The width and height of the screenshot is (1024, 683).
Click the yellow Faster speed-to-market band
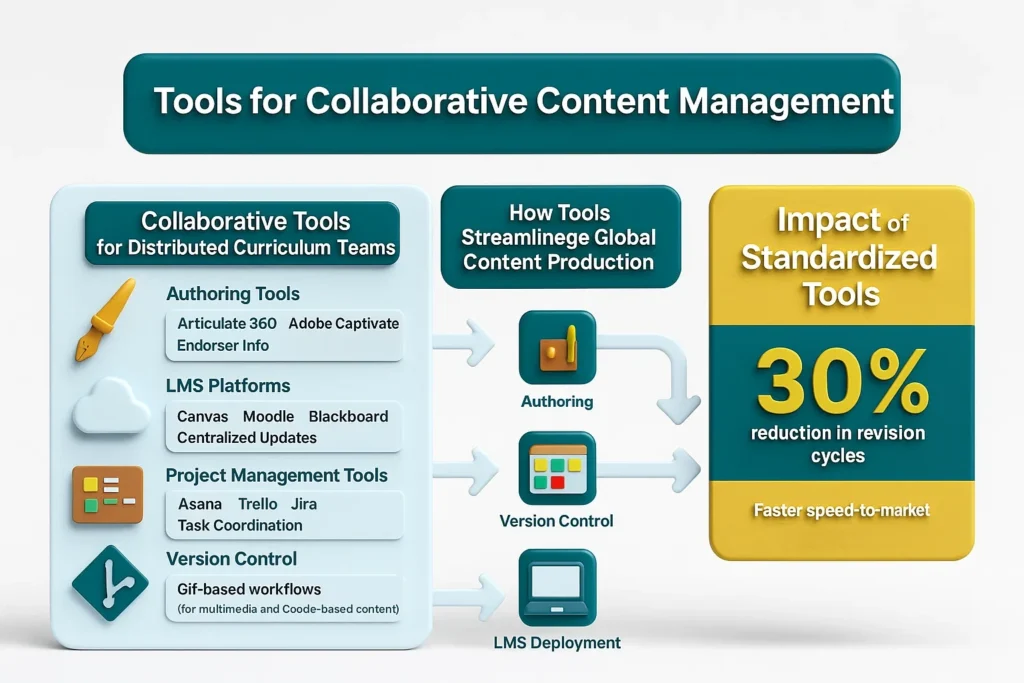841,511
